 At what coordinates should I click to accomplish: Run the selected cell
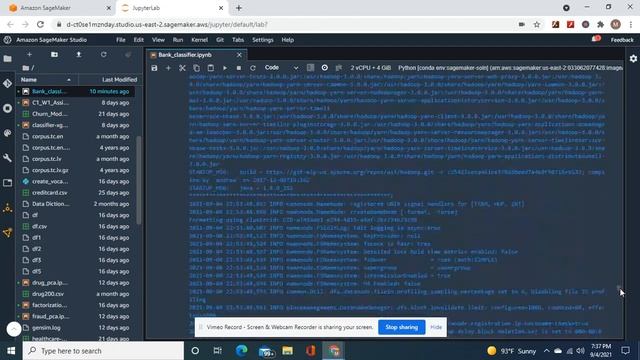(224, 68)
